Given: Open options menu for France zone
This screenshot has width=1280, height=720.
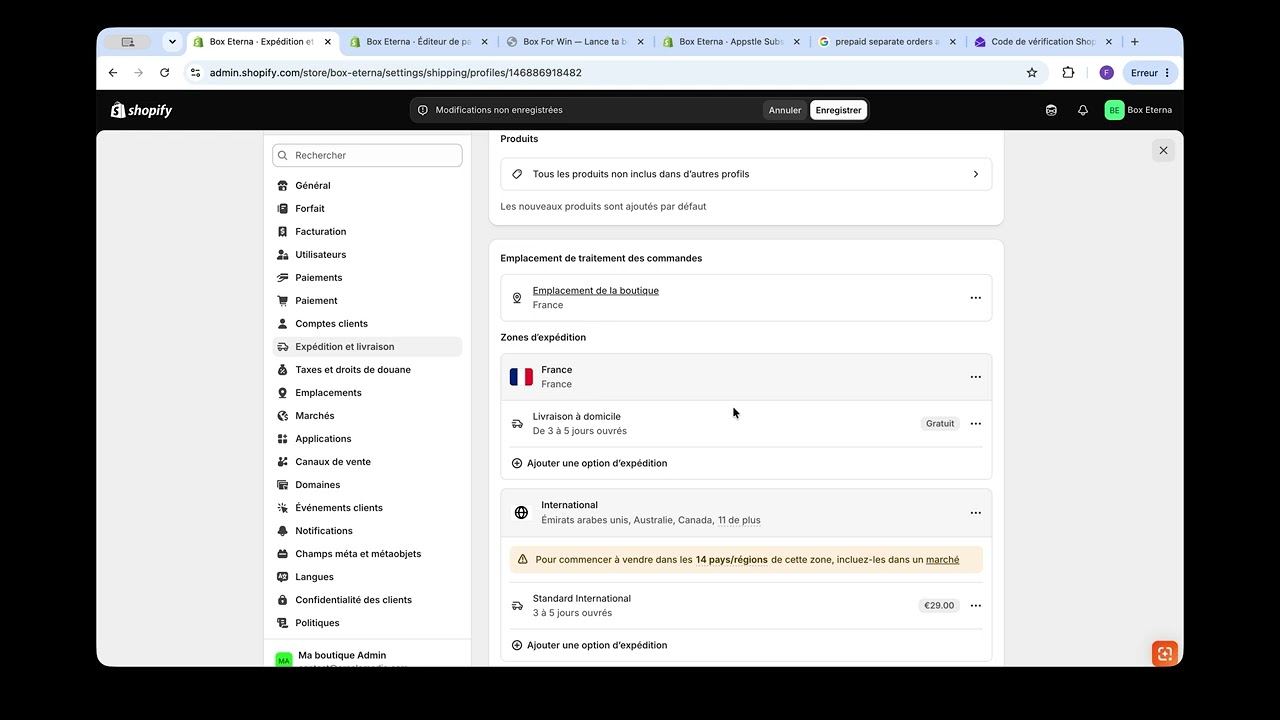Looking at the screenshot, I should click(975, 377).
